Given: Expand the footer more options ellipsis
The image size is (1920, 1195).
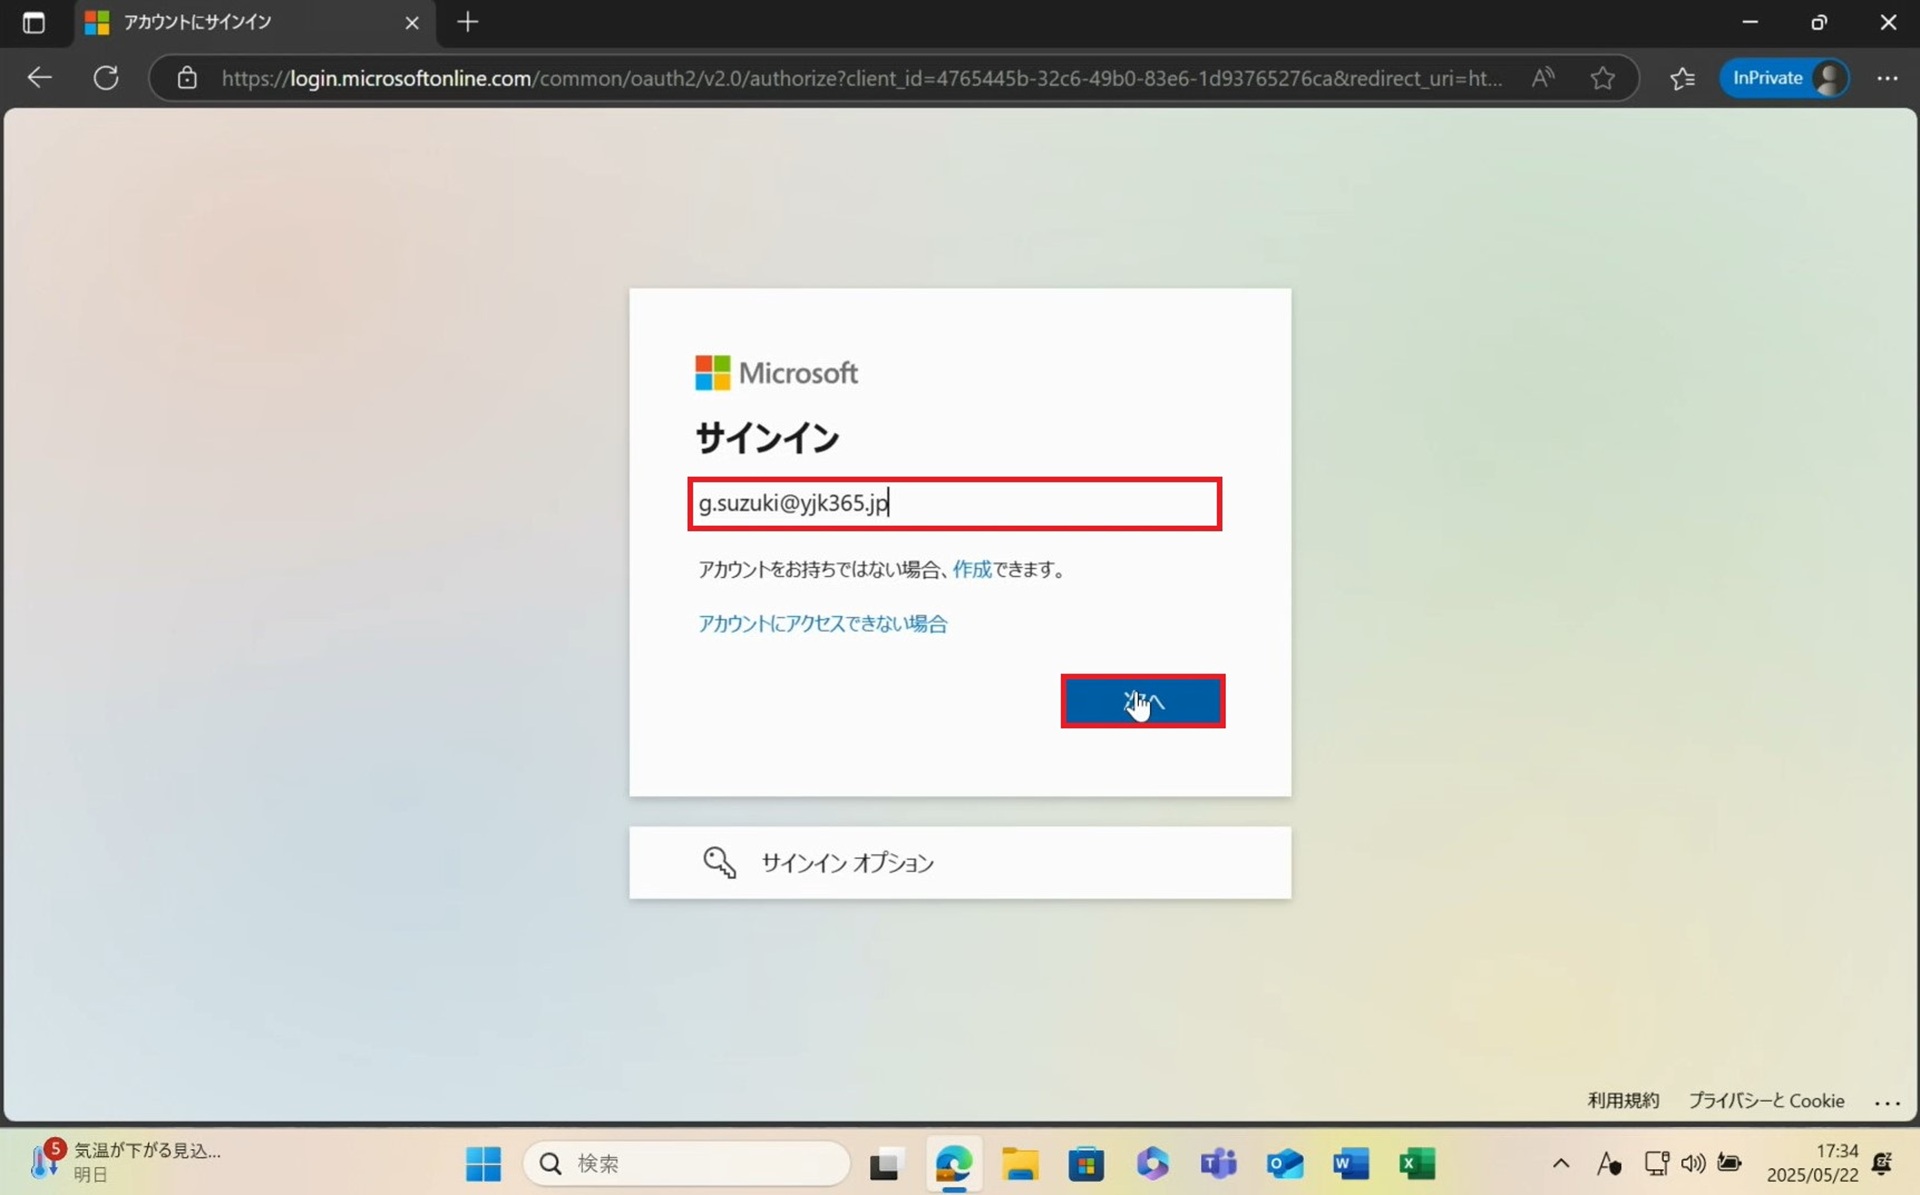Looking at the screenshot, I should (1887, 1102).
